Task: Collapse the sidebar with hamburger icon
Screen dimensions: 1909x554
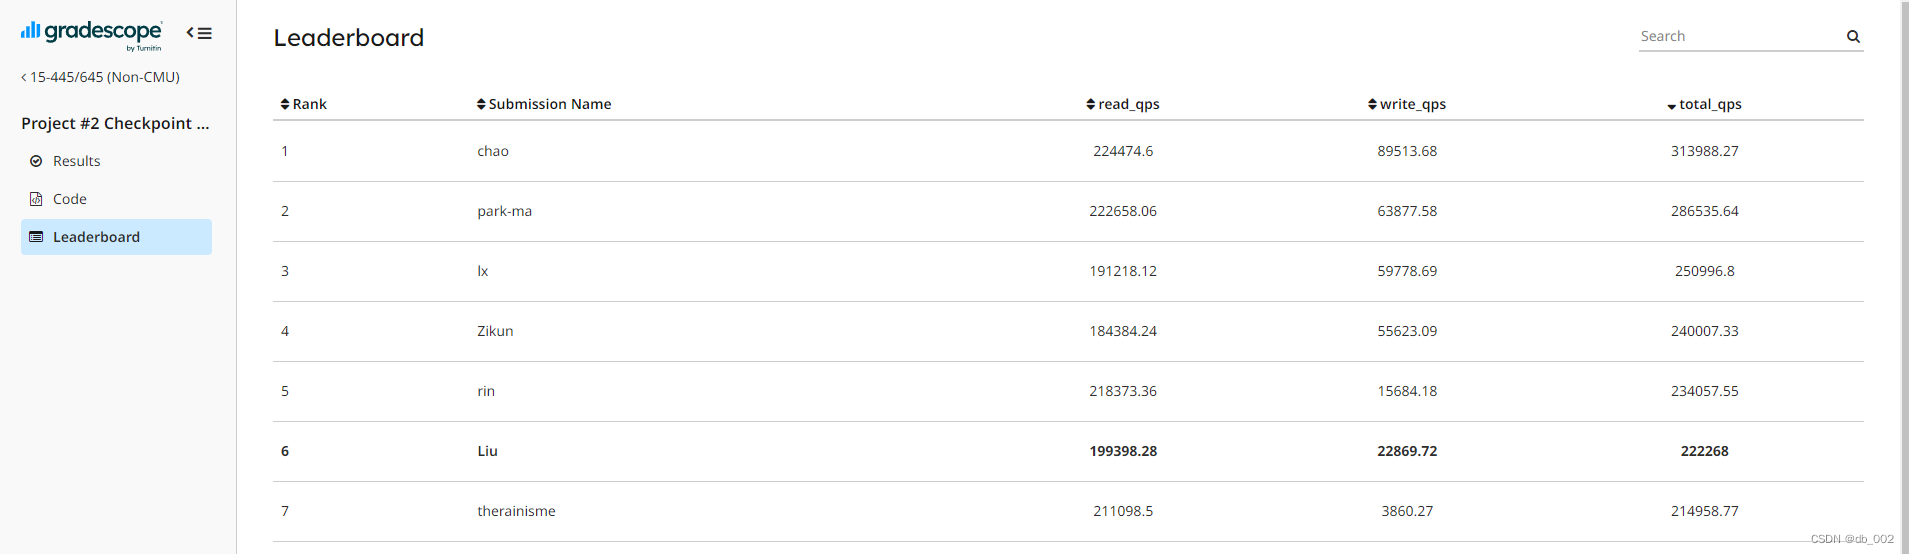Action: [x=199, y=33]
